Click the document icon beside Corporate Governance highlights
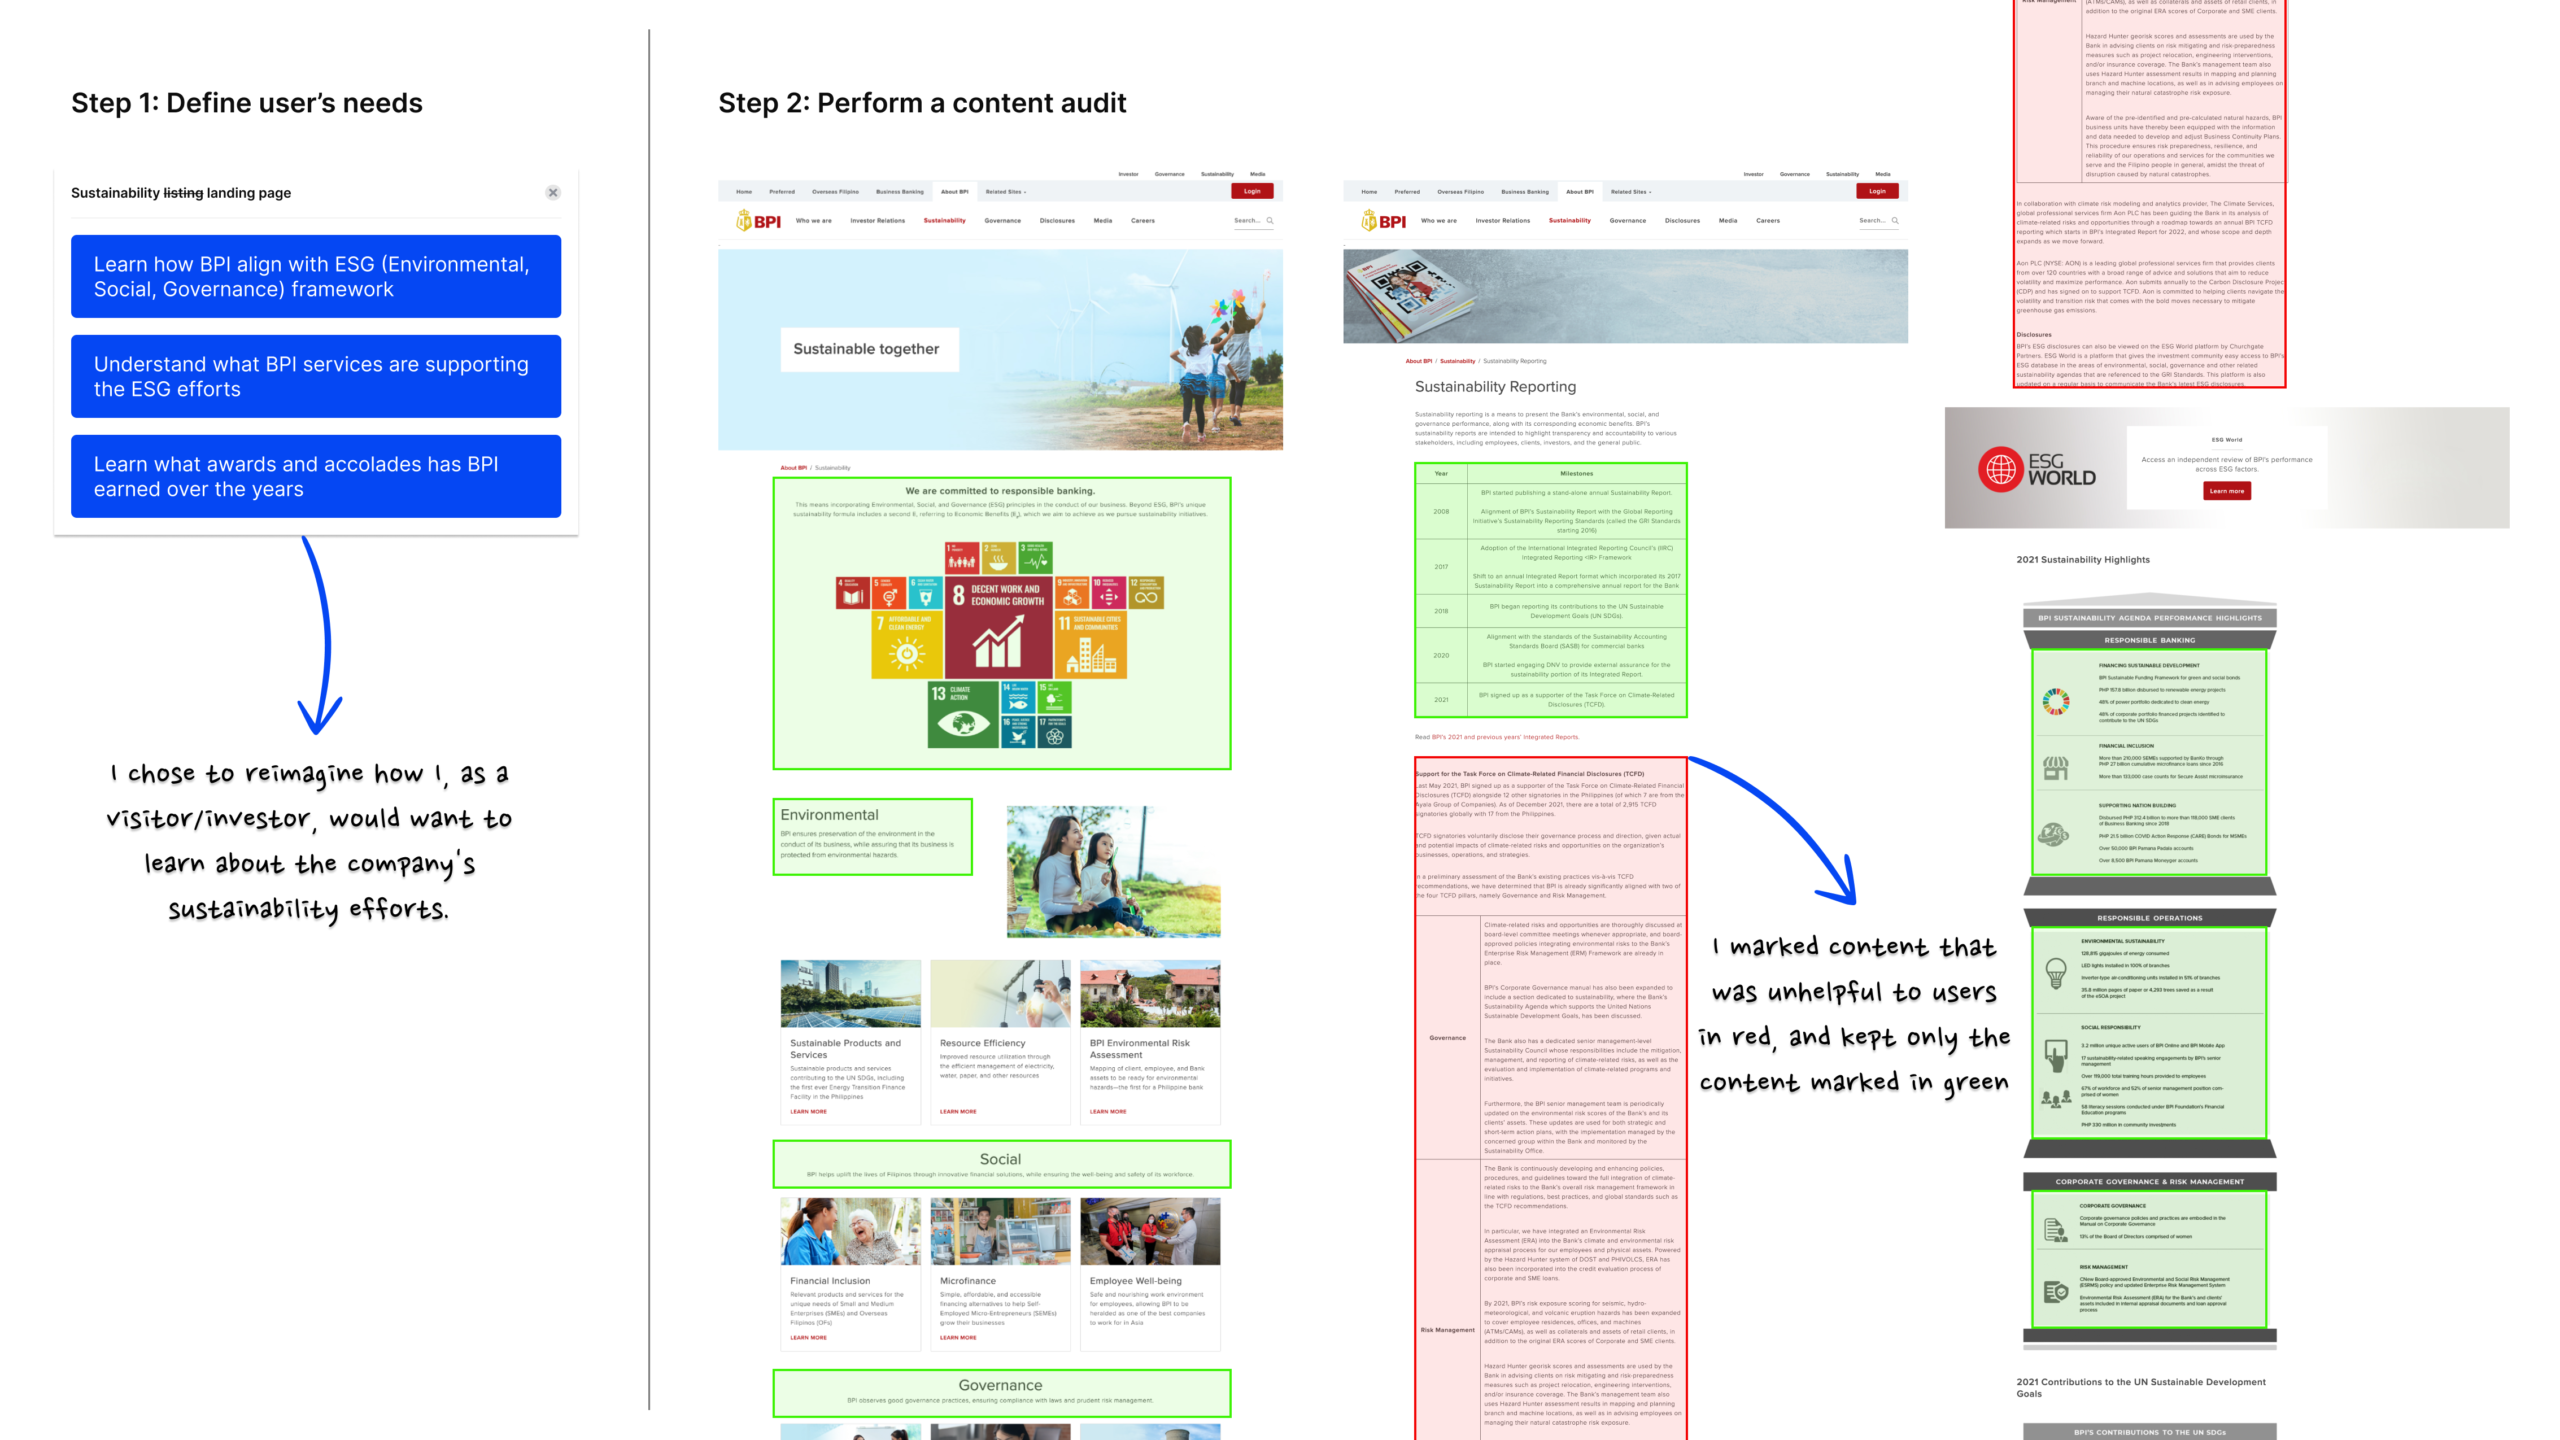This screenshot has height=1440, width=2560. (2056, 1231)
